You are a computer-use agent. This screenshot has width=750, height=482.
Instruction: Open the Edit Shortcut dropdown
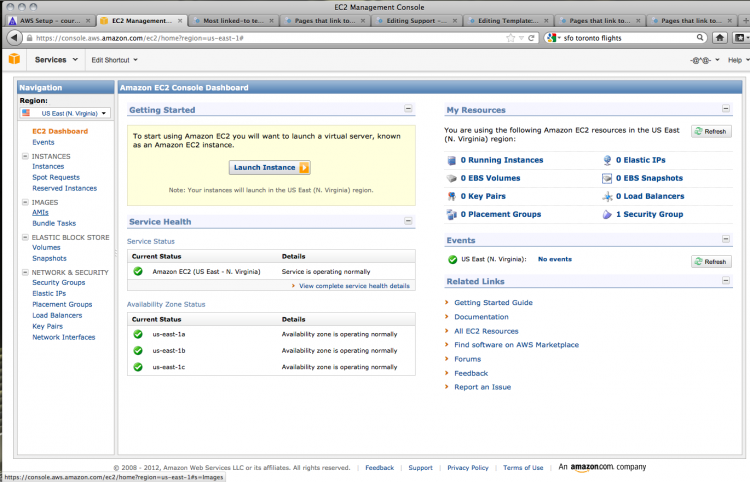pos(114,60)
